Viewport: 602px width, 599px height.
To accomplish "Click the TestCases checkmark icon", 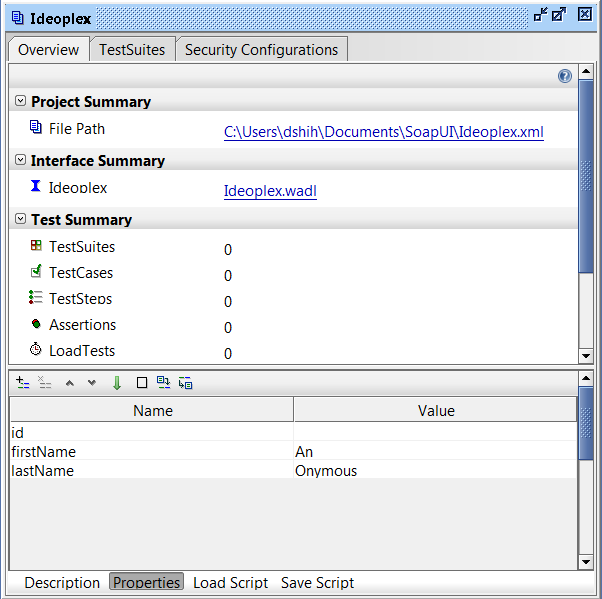I will coord(36,271).
